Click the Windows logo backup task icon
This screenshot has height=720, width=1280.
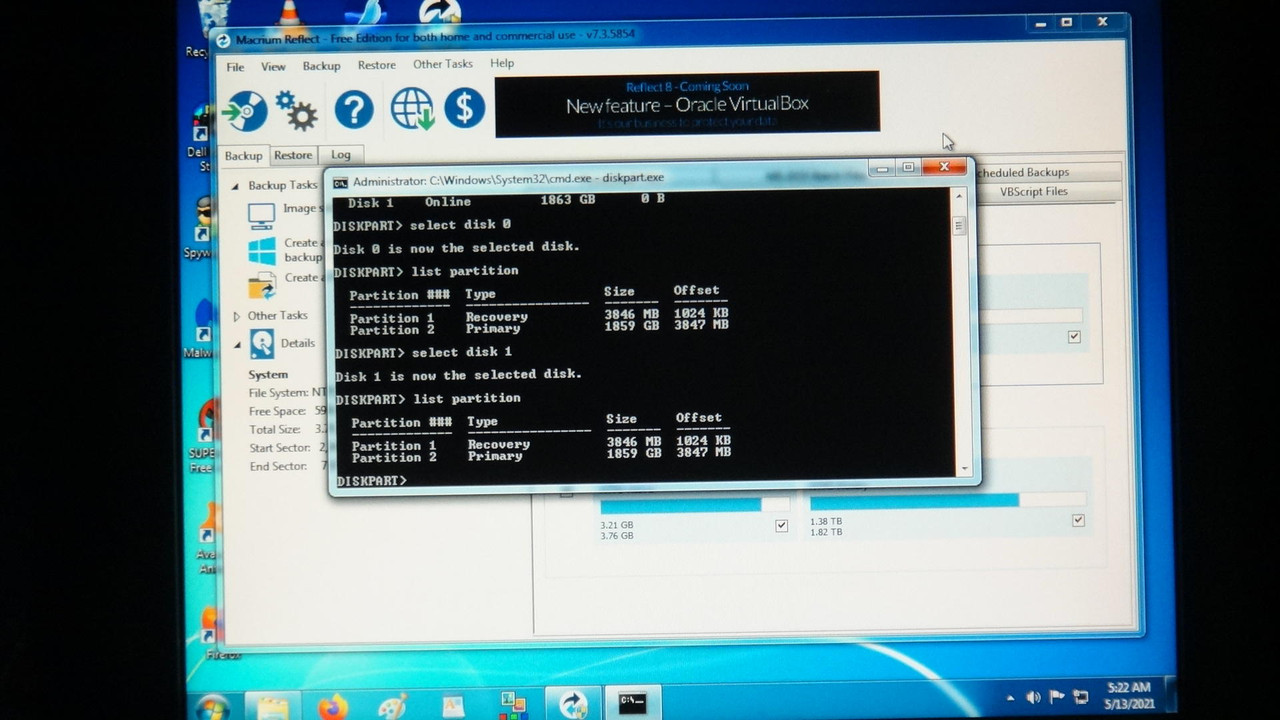coord(262,250)
